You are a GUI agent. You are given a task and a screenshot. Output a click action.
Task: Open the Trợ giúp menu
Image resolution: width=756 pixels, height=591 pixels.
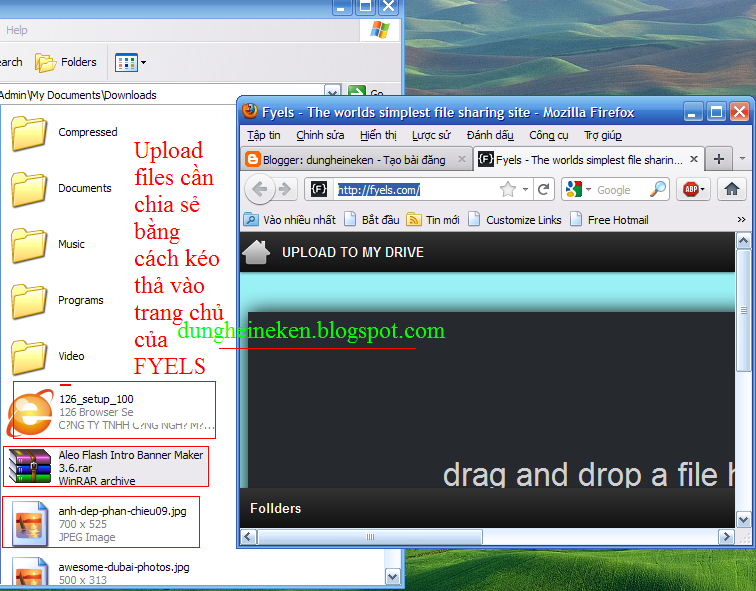[x=603, y=135]
